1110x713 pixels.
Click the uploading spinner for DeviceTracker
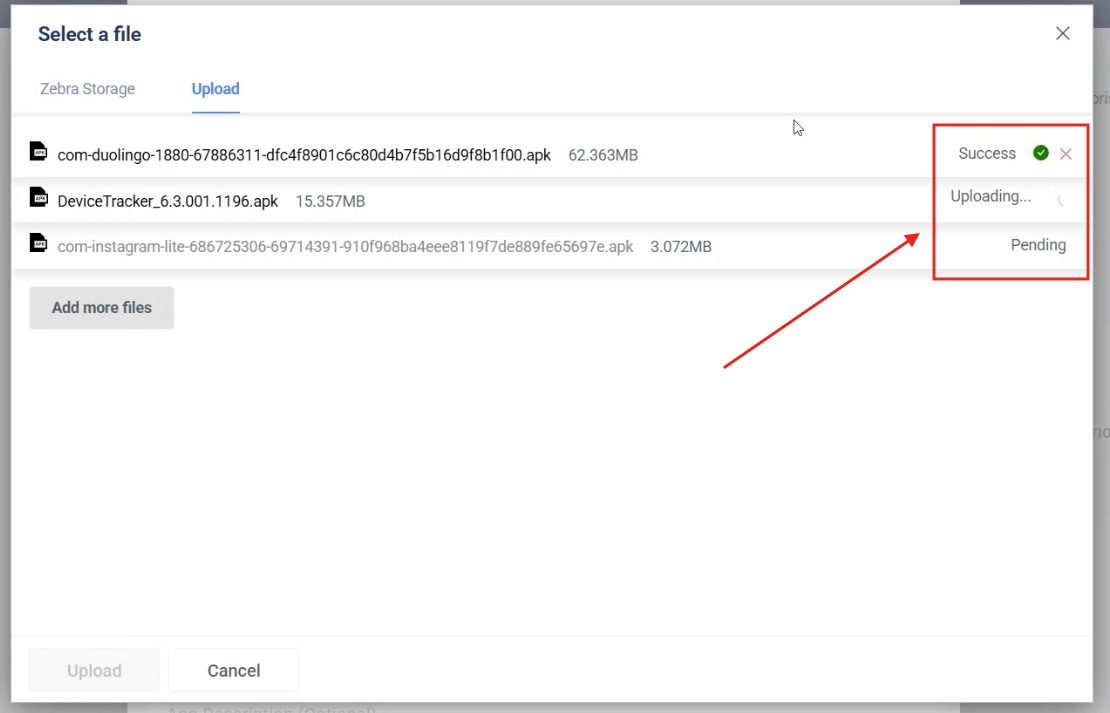click(1061, 200)
